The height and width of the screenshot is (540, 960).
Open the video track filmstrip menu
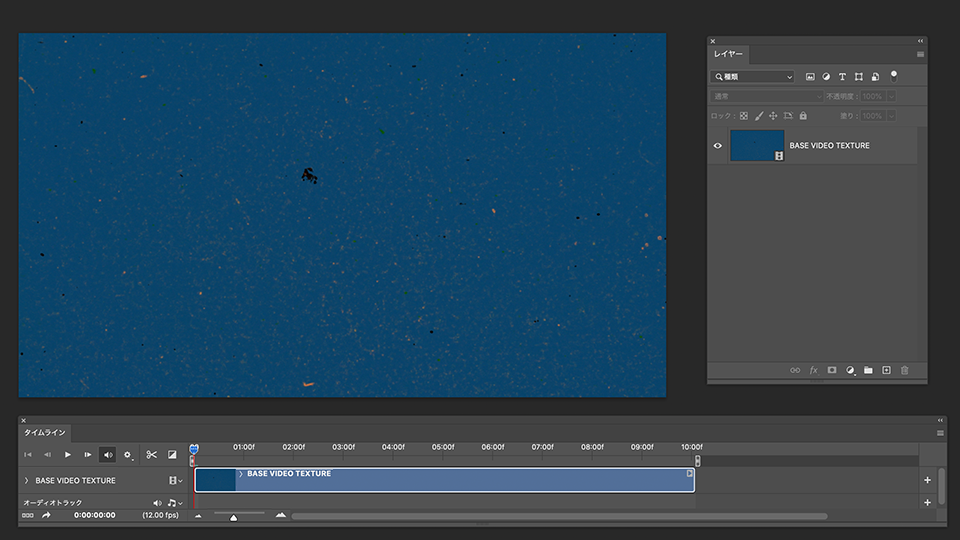pos(176,481)
